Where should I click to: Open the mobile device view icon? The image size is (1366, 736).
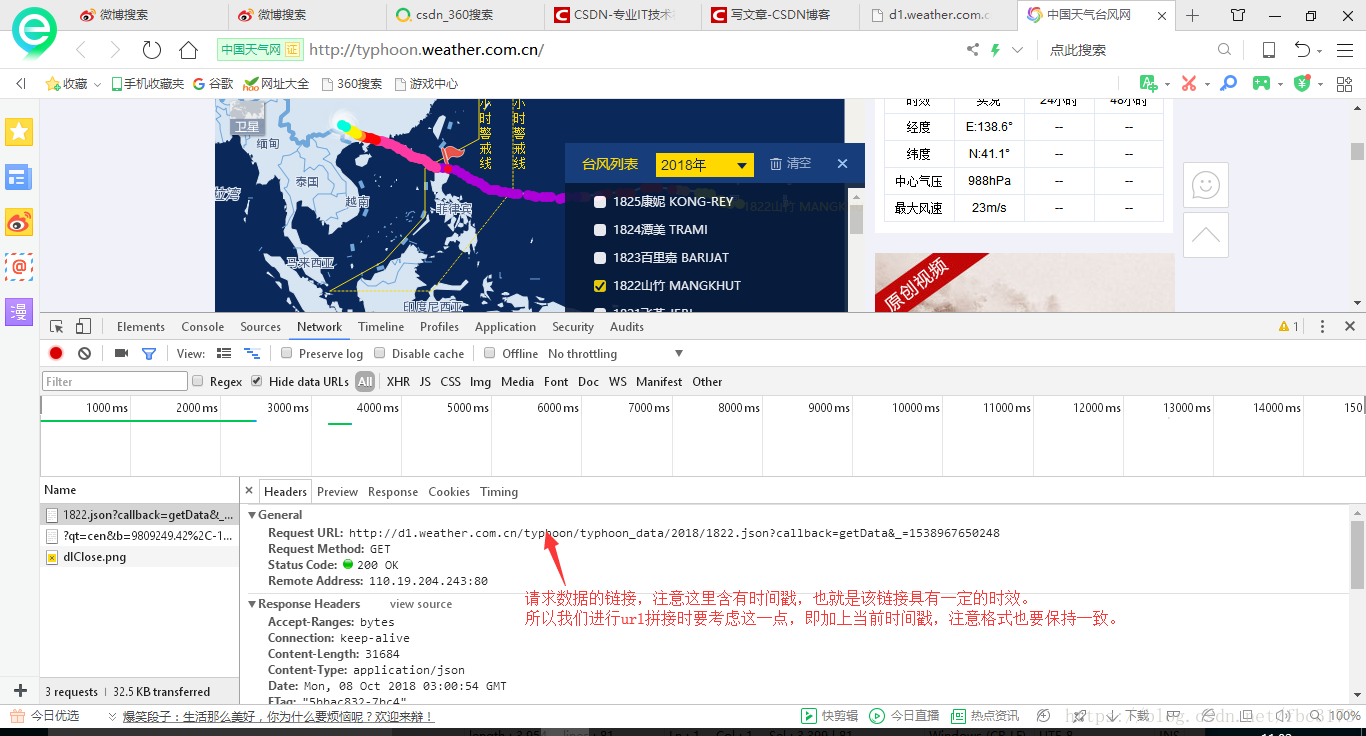(x=1268, y=50)
